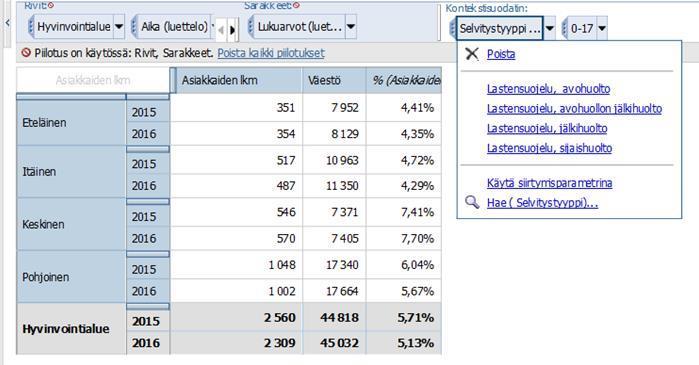Screen dimensions: 699x365
Task: Click Hae ( Selvitystyyppi)... search link
Action: (x=542, y=203)
